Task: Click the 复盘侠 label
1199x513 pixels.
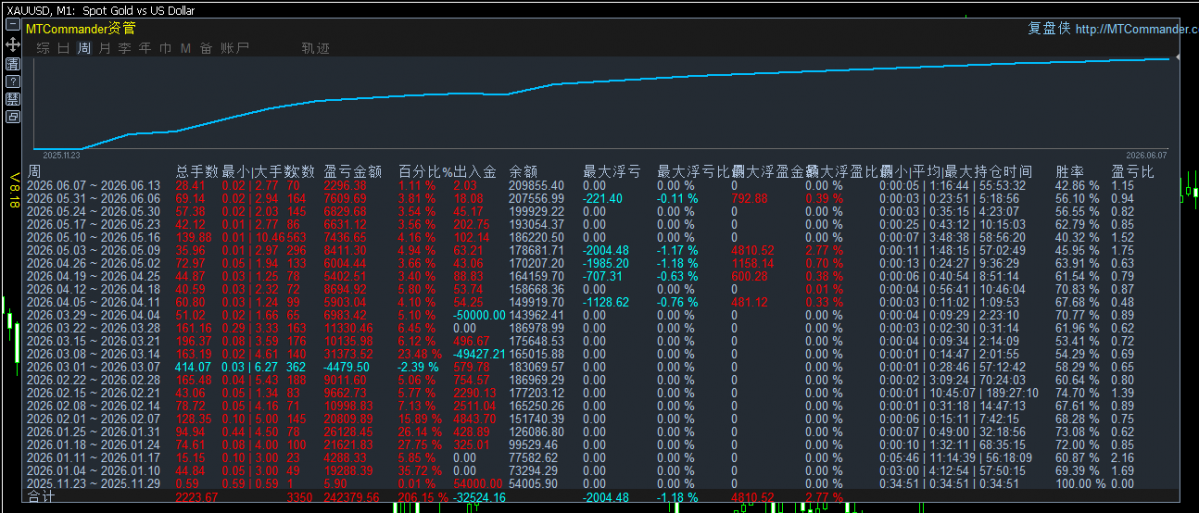Action: [x=1049, y=28]
